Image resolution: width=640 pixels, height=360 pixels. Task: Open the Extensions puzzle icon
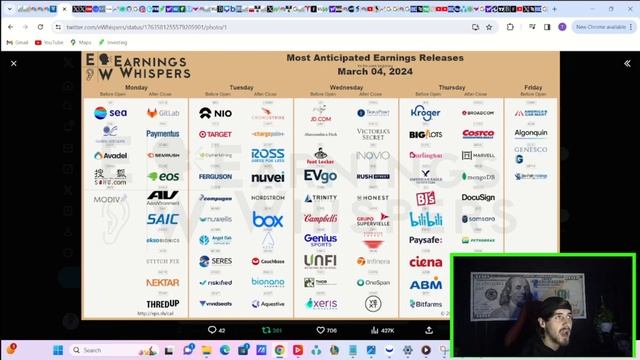pos(510,27)
